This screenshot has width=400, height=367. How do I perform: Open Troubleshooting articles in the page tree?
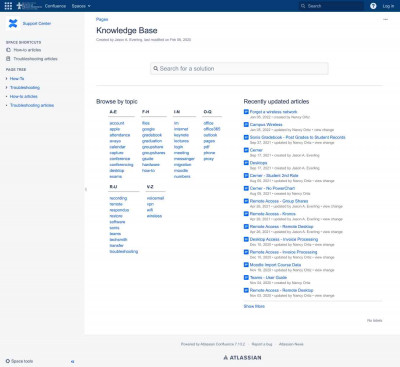[32, 105]
